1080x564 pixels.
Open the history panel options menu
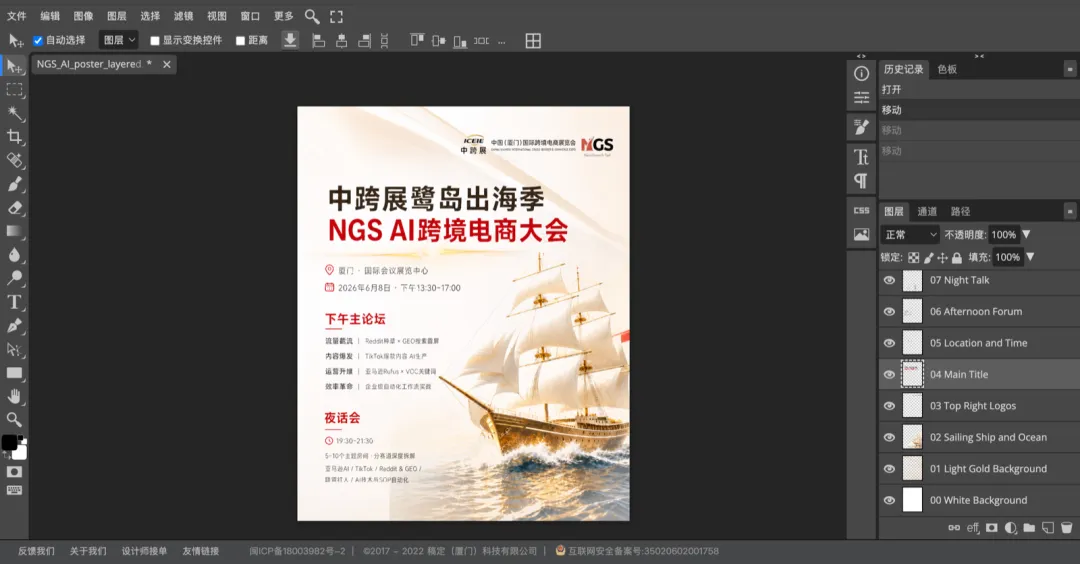pyautogui.click(x=1070, y=69)
